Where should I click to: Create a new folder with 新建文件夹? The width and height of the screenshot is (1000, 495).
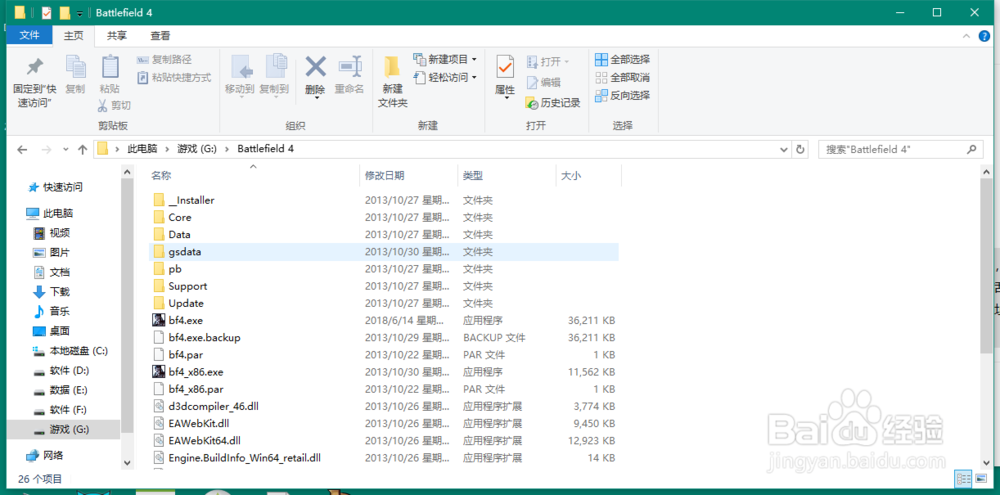(x=392, y=82)
